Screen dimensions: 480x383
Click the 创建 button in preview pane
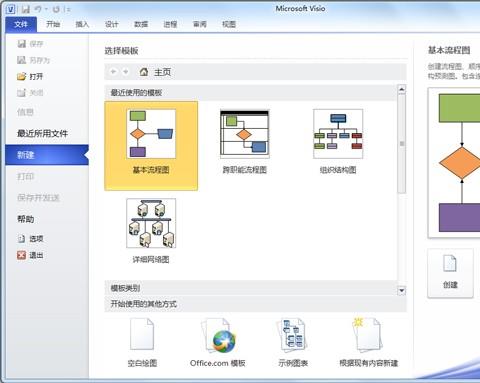tap(450, 273)
